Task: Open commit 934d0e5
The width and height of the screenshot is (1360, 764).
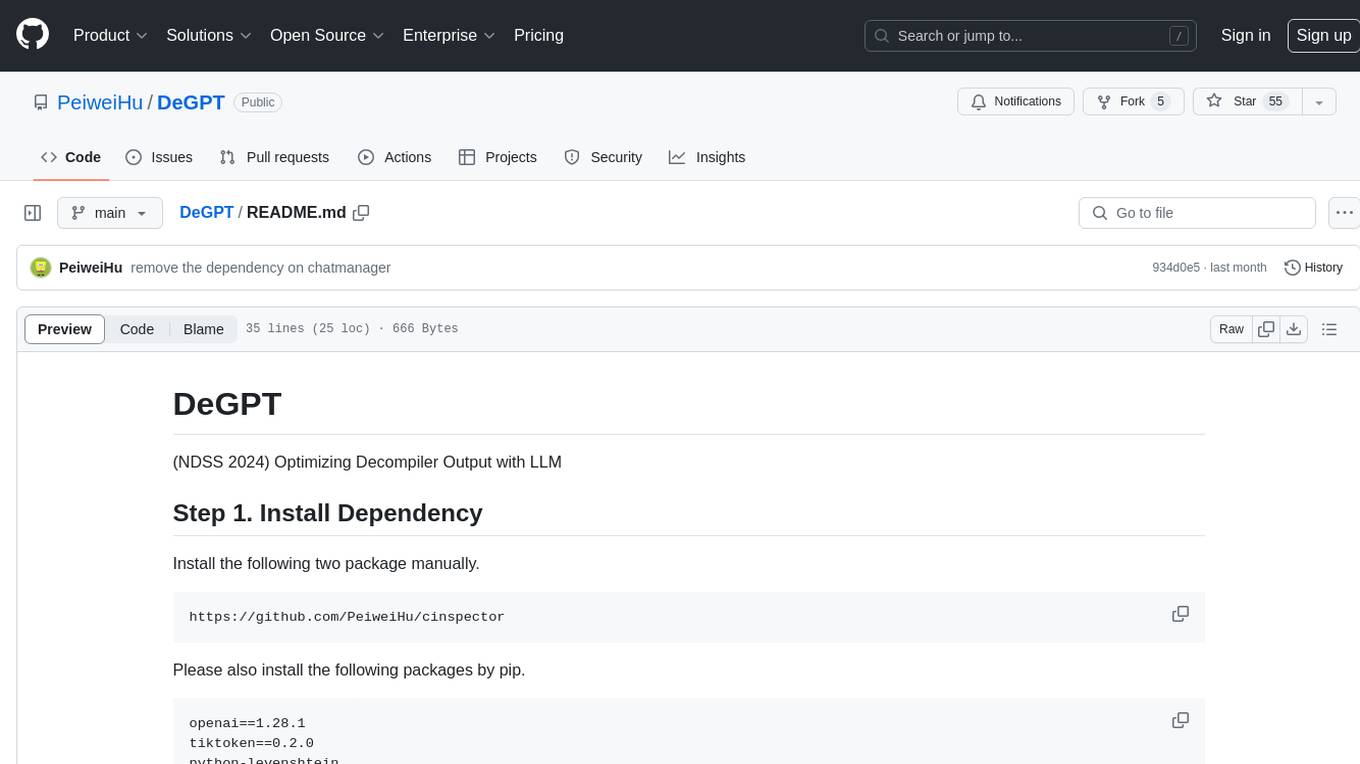Action: pos(1176,268)
